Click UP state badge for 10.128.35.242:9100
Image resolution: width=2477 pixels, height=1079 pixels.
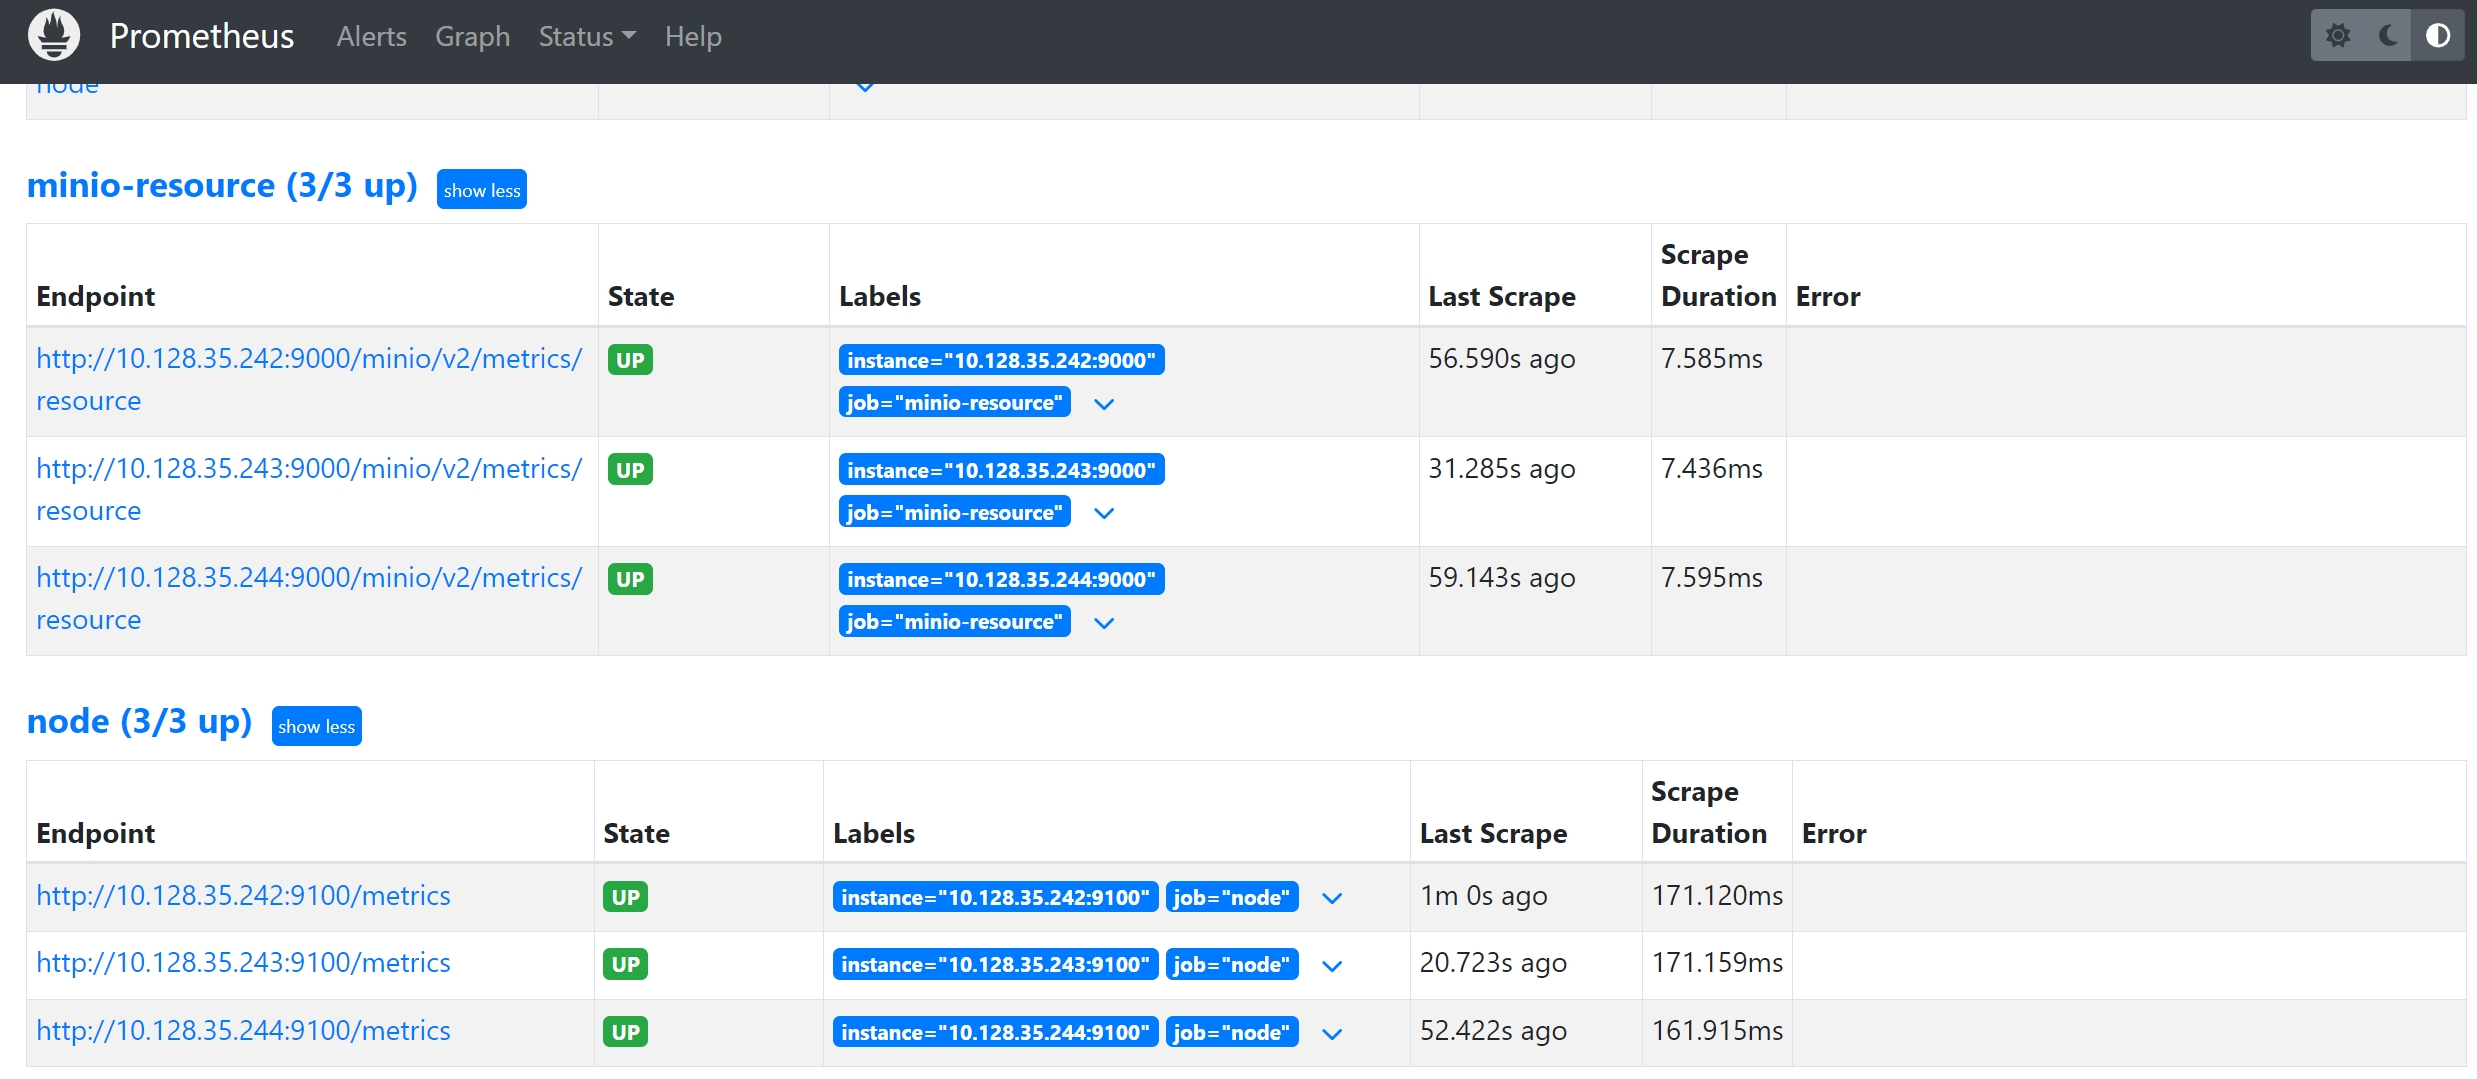pos(626,897)
